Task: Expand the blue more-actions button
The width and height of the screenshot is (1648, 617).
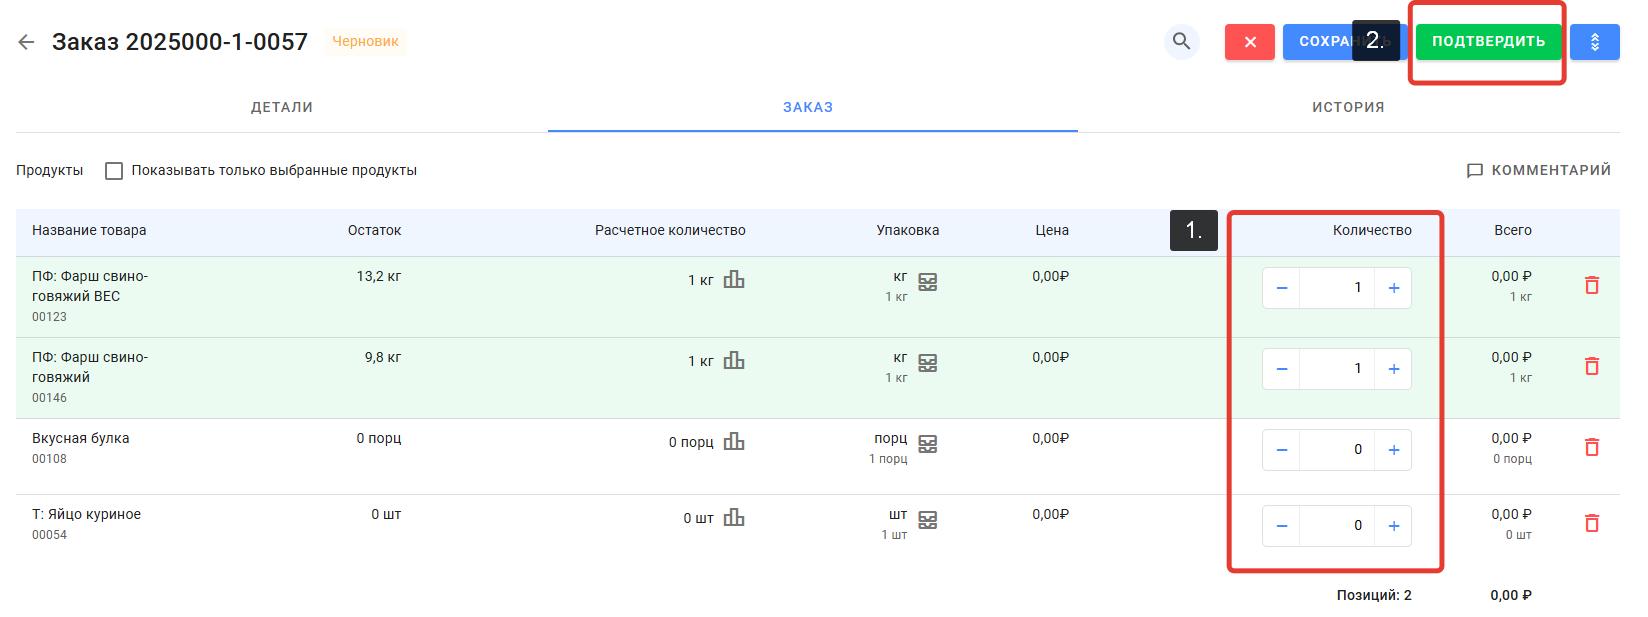Action: [1594, 42]
